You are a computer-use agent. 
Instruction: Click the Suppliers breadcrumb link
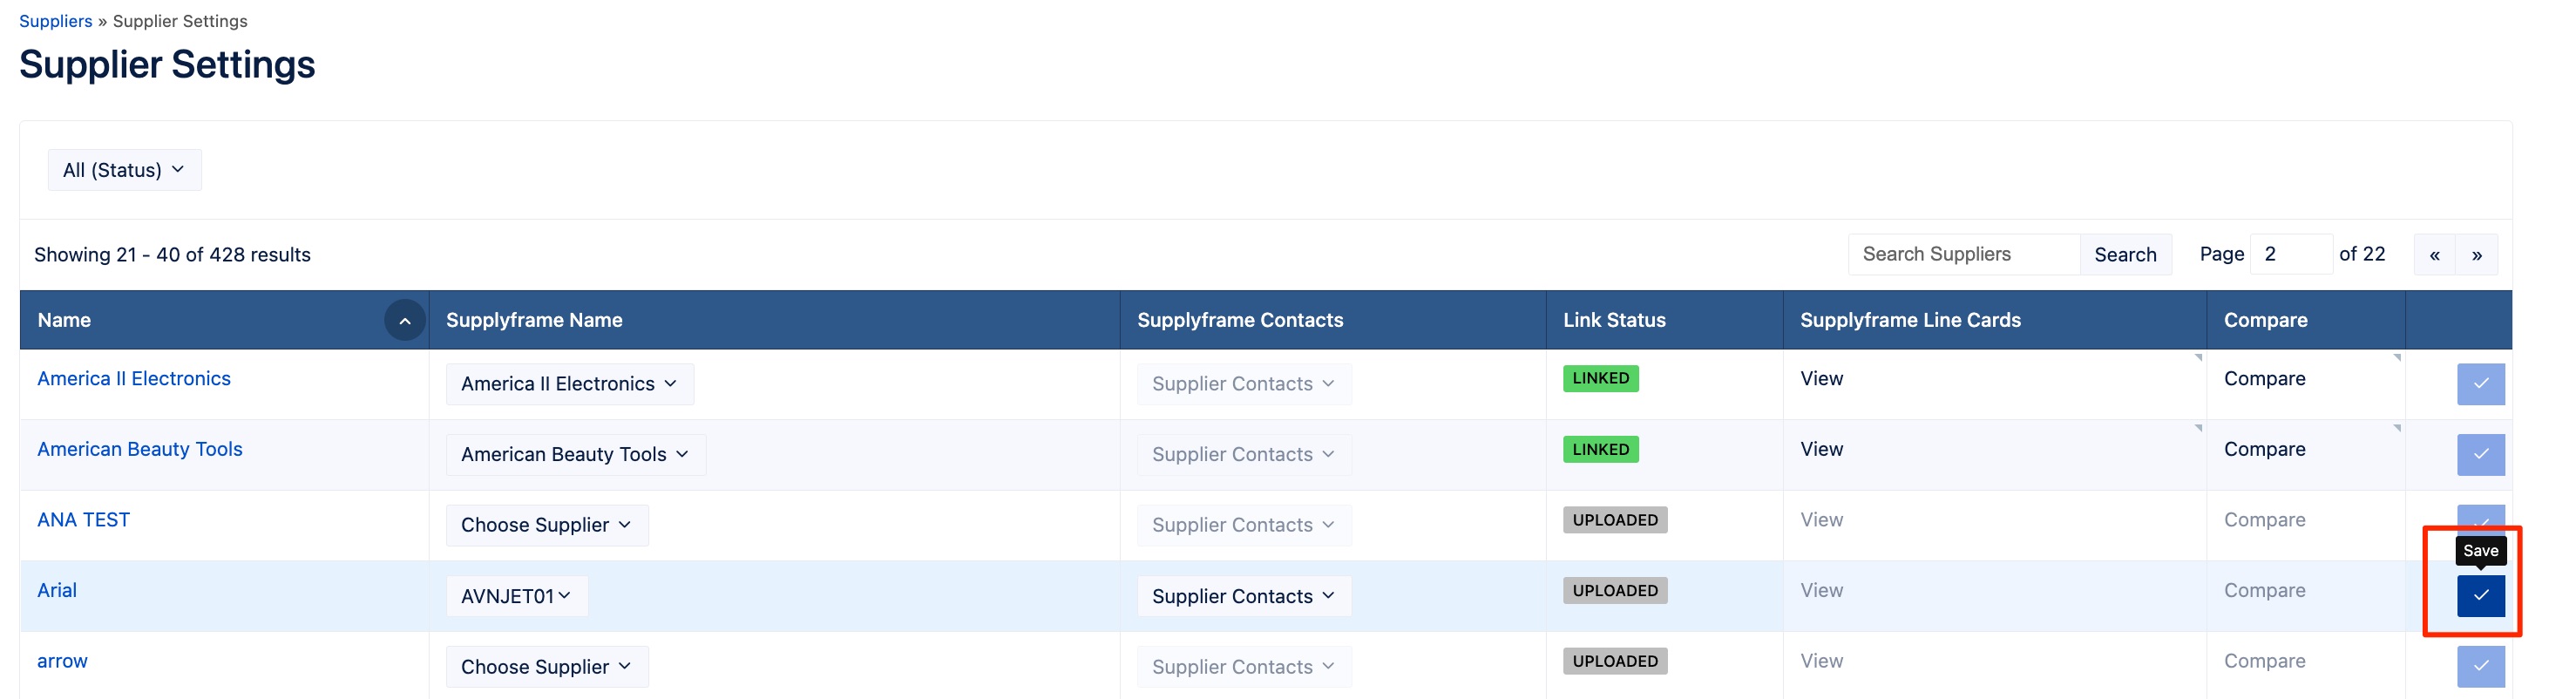click(x=55, y=21)
